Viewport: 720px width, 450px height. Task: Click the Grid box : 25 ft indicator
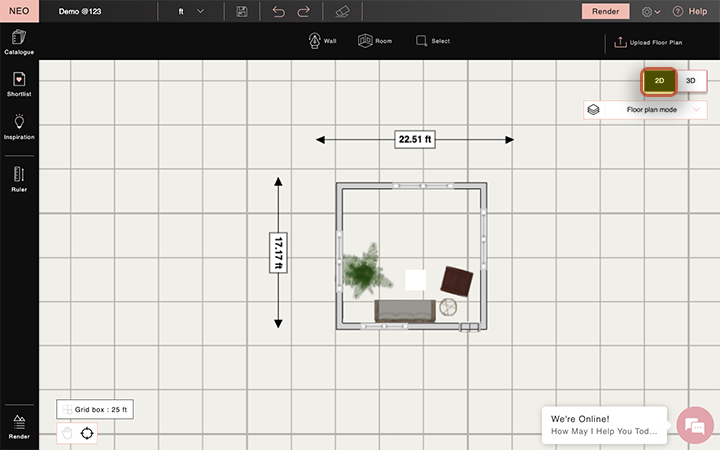click(x=95, y=409)
